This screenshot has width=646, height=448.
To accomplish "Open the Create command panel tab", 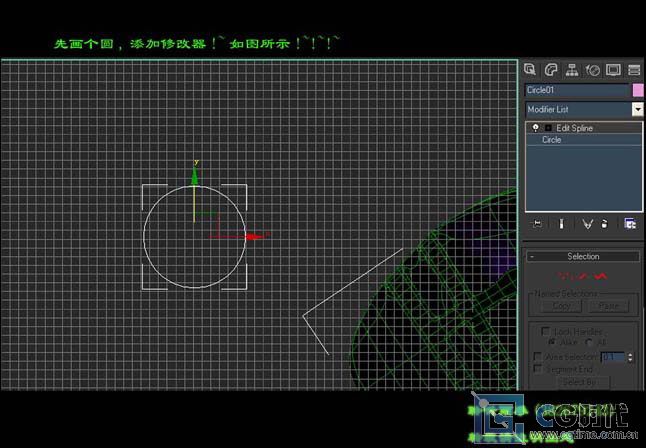I will click(x=531, y=70).
